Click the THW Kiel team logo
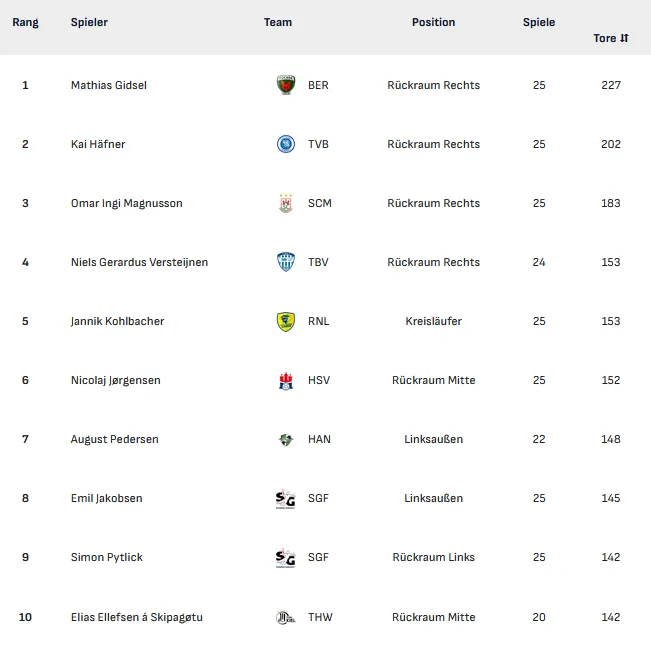The height and width of the screenshot is (646, 651). pyautogui.click(x=286, y=617)
